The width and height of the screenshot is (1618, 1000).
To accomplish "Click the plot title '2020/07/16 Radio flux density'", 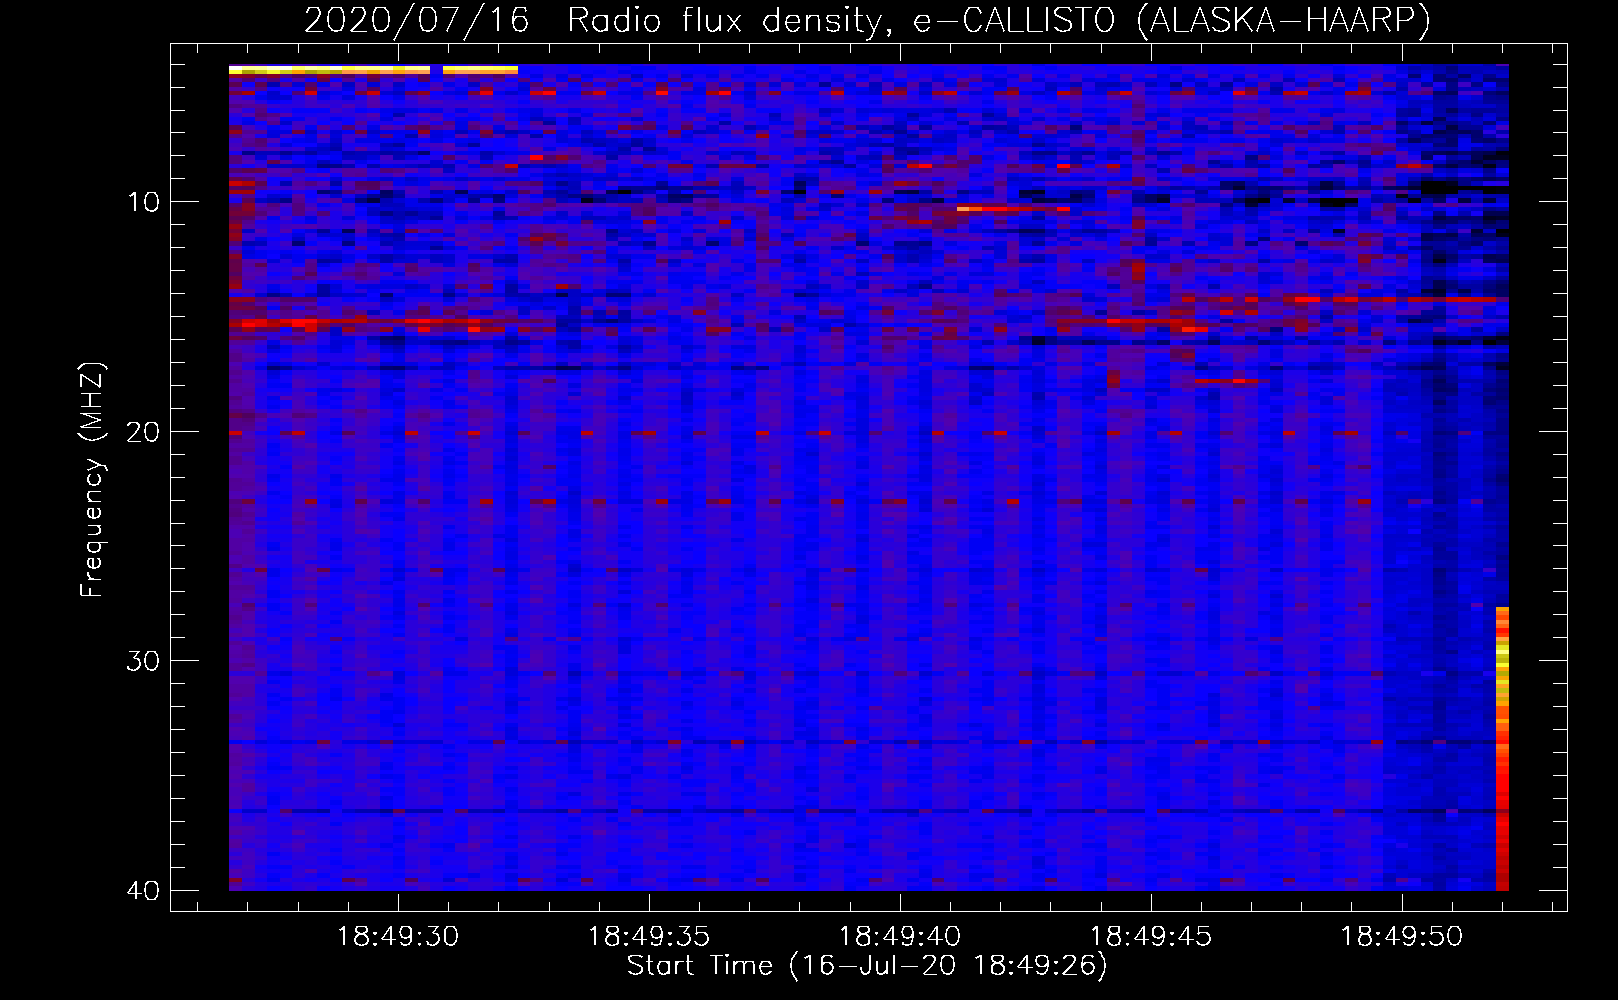I will [x=867, y=20].
